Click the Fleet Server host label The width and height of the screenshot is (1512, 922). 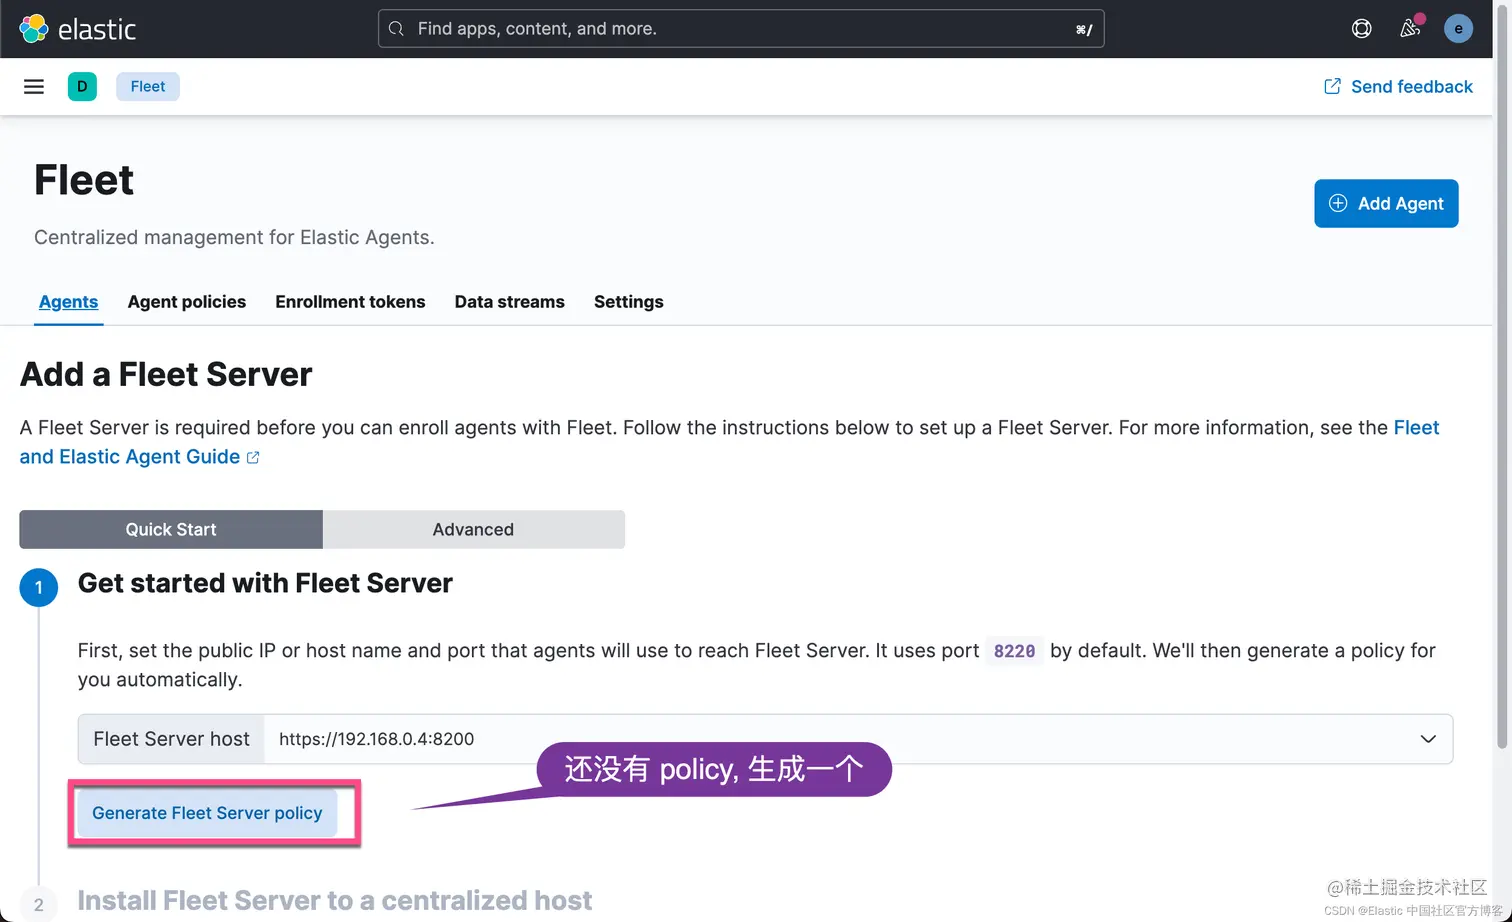pyautogui.click(x=171, y=739)
